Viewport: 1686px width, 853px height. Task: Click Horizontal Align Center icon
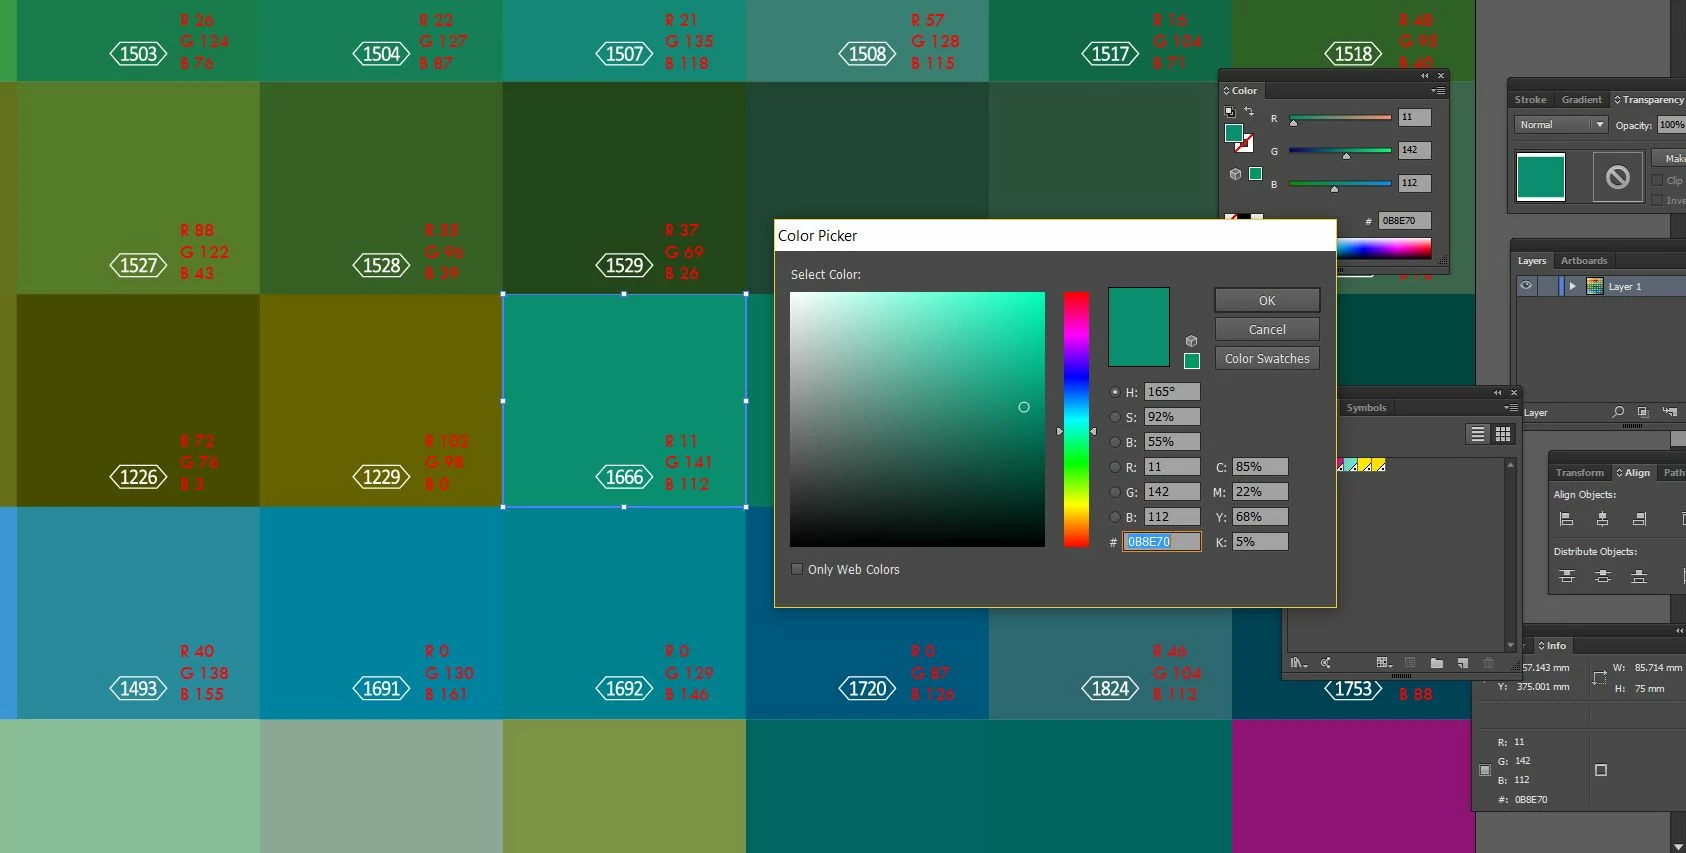[1603, 519]
